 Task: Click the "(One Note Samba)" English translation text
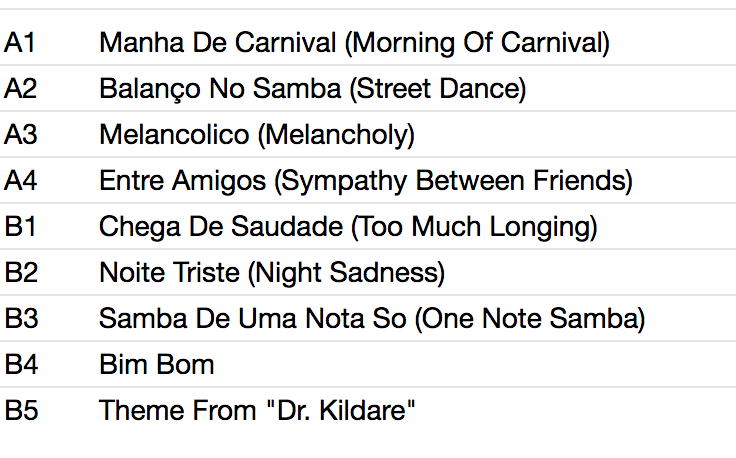click(530, 319)
